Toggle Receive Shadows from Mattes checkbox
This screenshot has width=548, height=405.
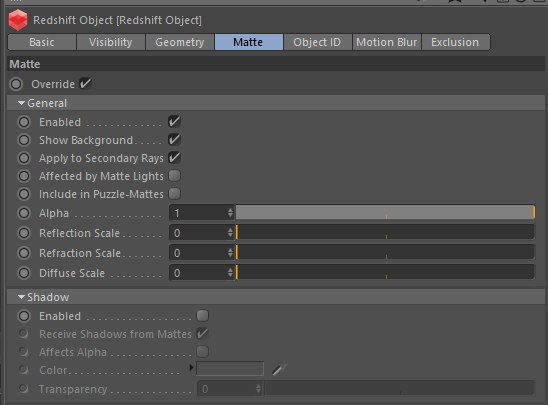(x=202, y=334)
